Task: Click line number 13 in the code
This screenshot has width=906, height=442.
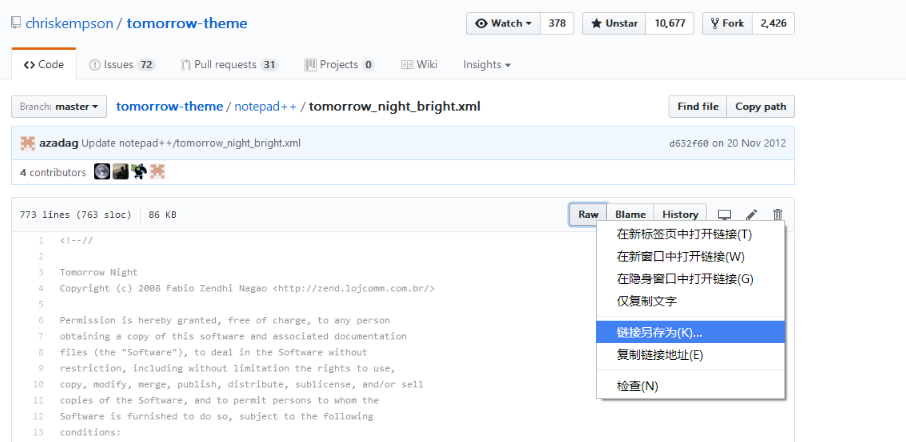Action: (38, 432)
